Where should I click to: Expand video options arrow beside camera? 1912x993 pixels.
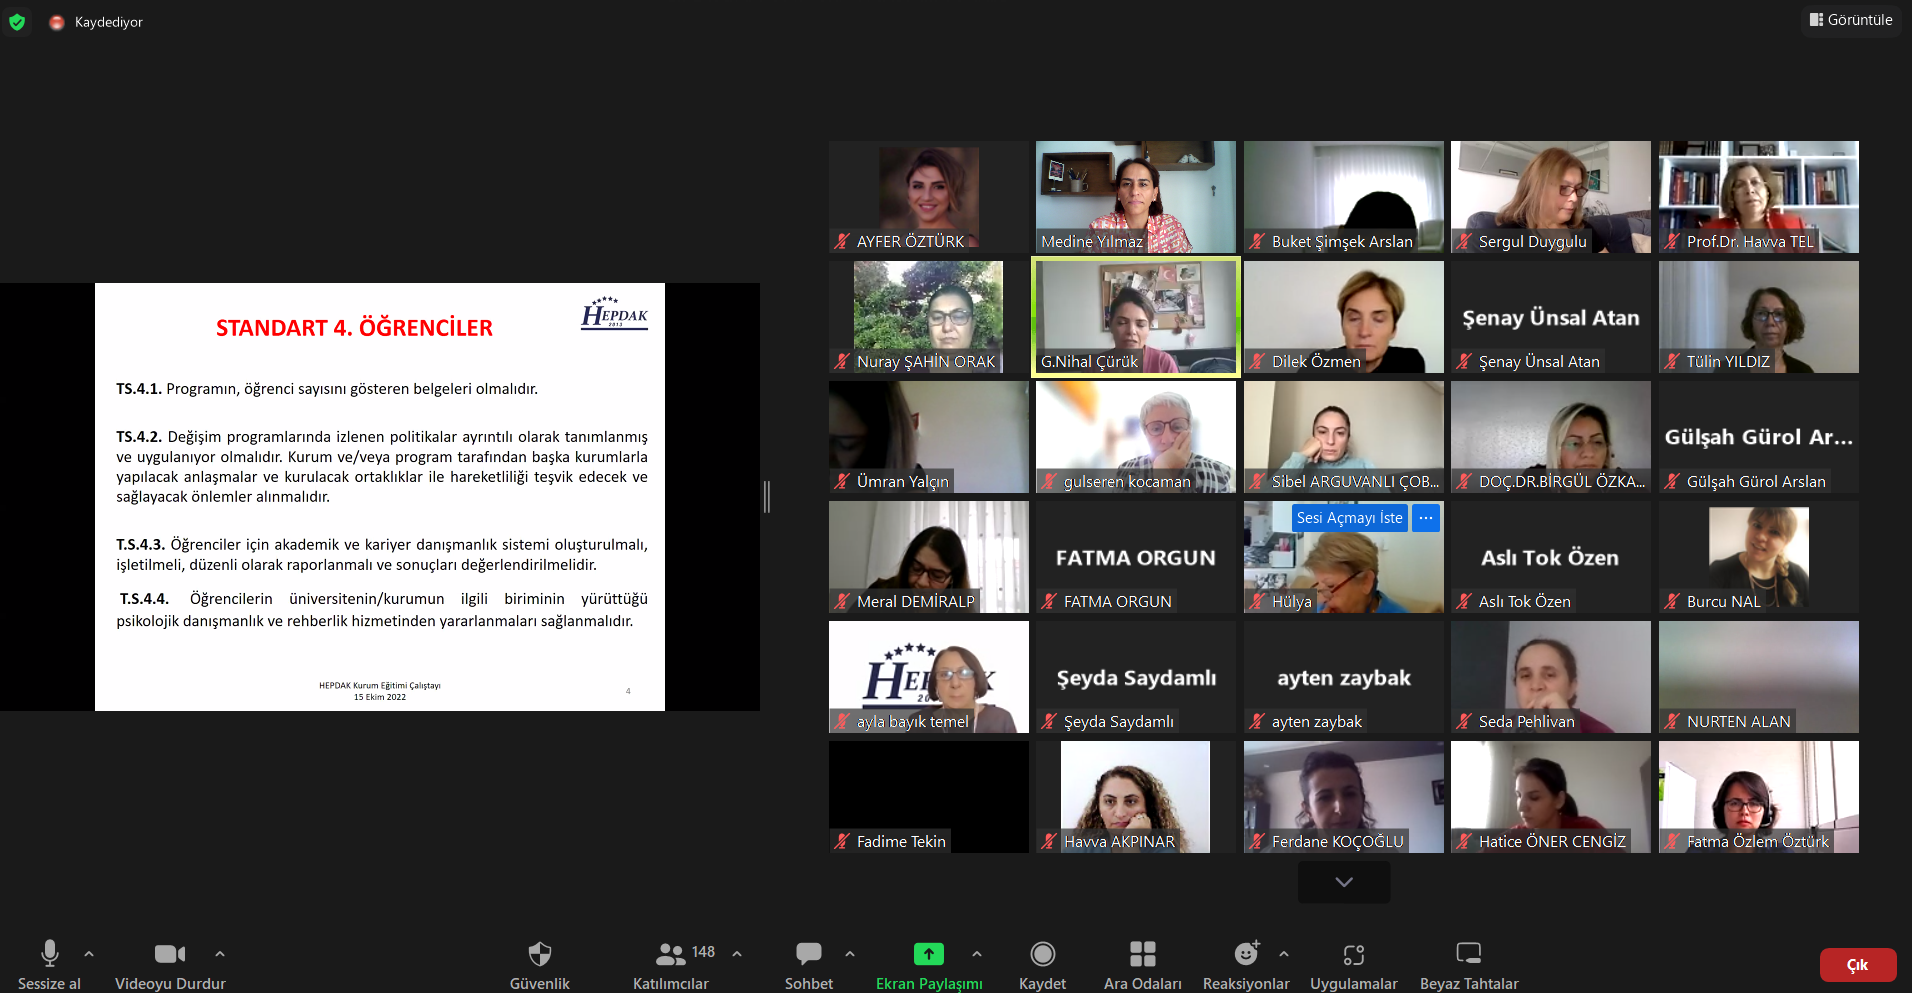(220, 954)
